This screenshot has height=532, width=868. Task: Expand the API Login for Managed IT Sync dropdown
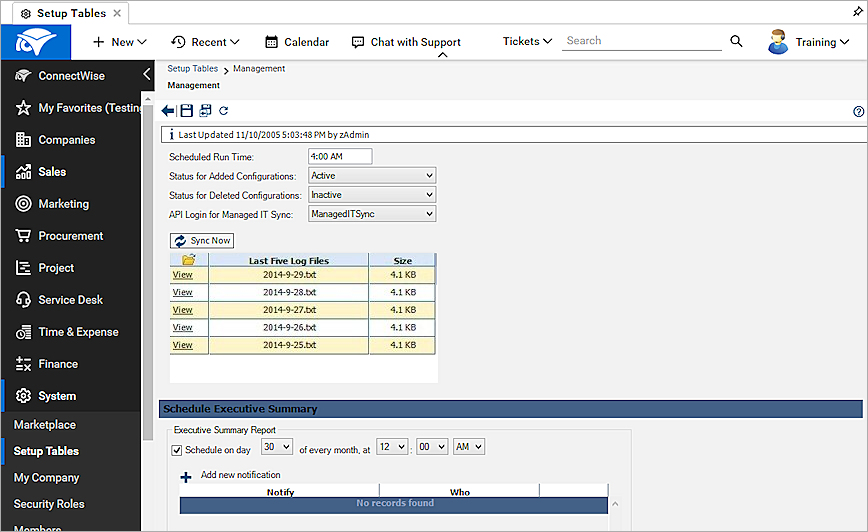pos(372,214)
